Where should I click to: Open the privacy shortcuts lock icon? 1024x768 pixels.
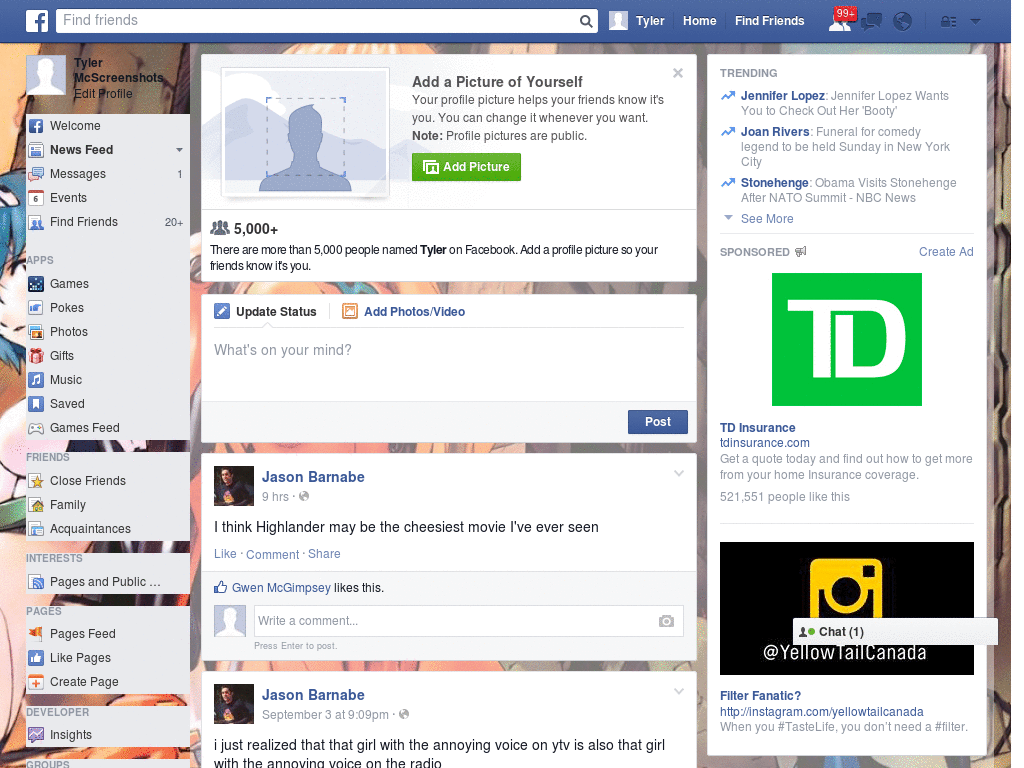(x=948, y=22)
